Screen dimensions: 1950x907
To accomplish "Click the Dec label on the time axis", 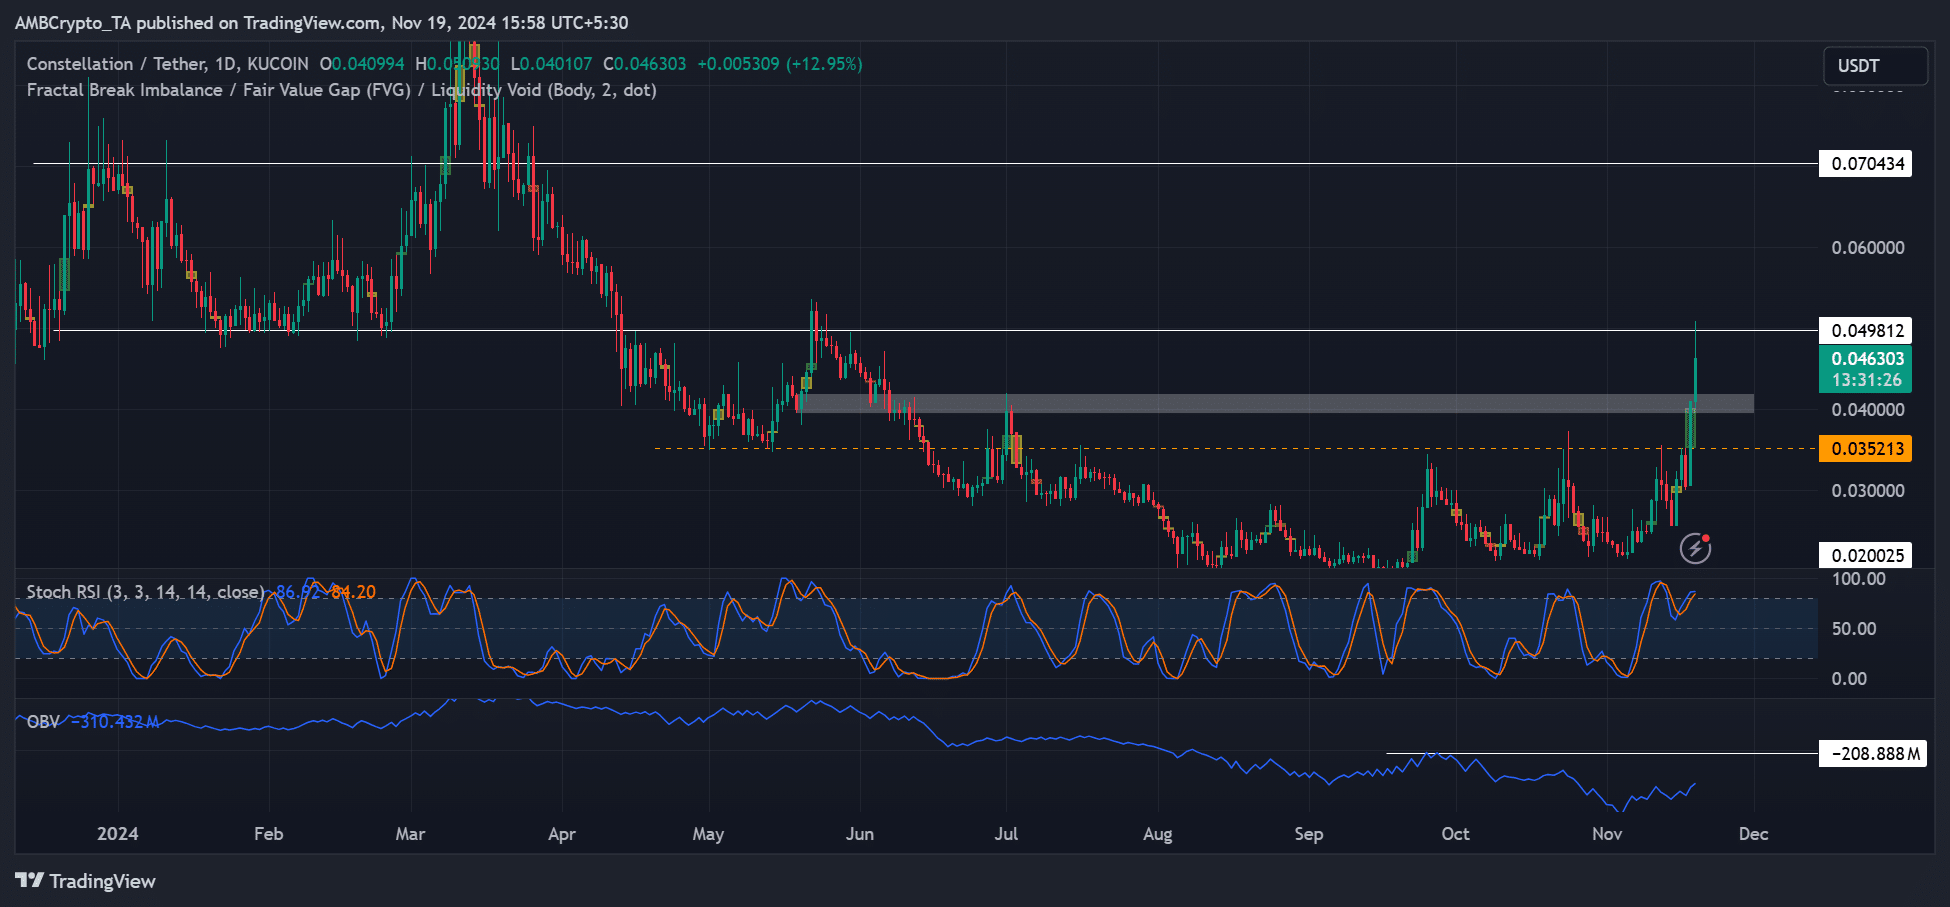I will coord(1754,834).
